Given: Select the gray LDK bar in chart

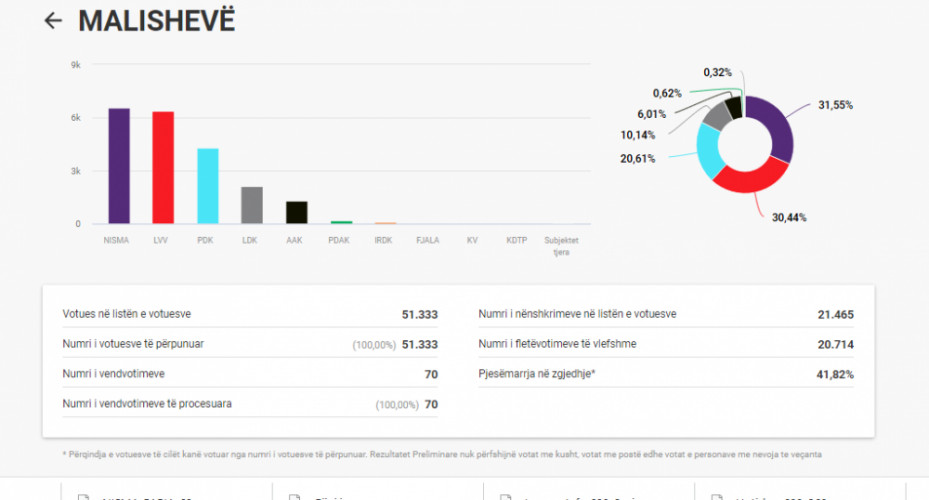Looking at the screenshot, I should (x=252, y=205).
